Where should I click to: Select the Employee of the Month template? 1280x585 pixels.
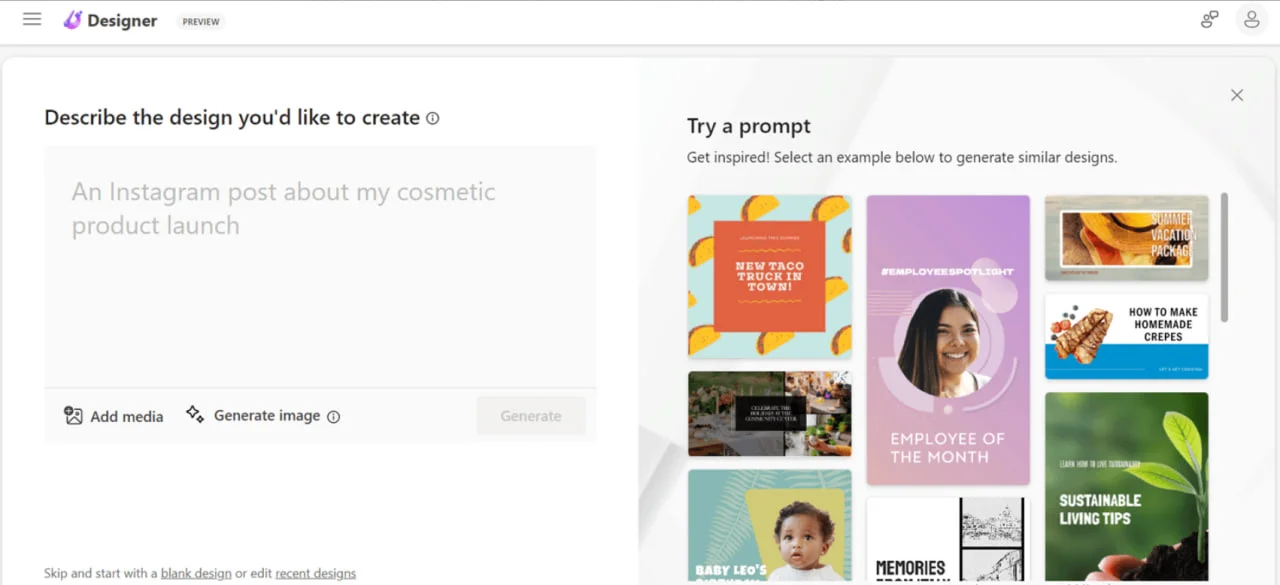pos(948,340)
